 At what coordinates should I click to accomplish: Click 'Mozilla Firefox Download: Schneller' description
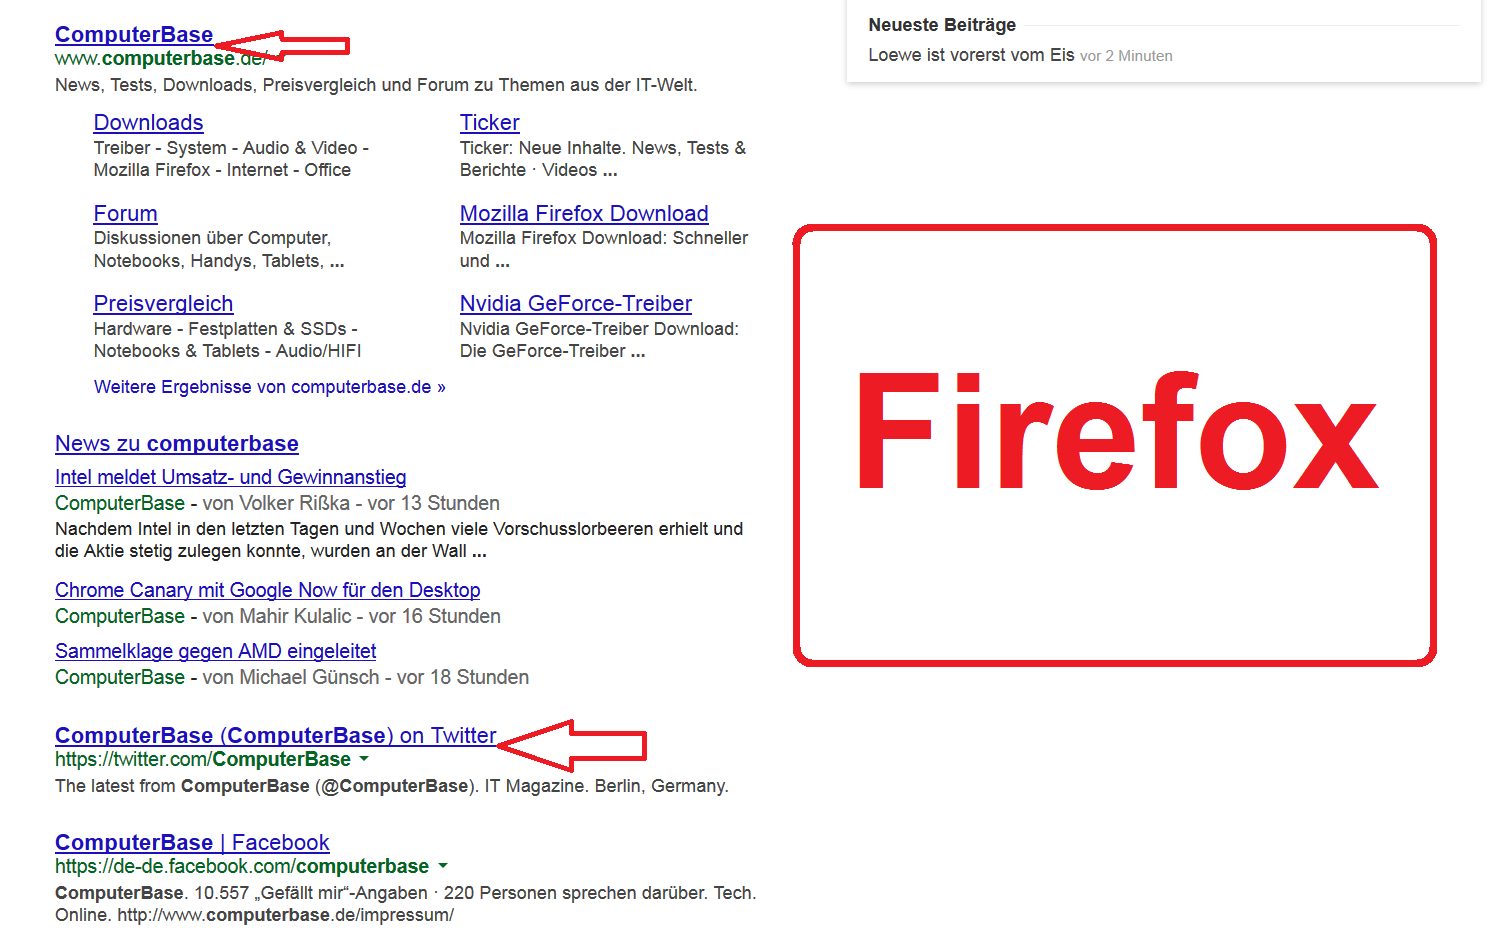(x=604, y=250)
